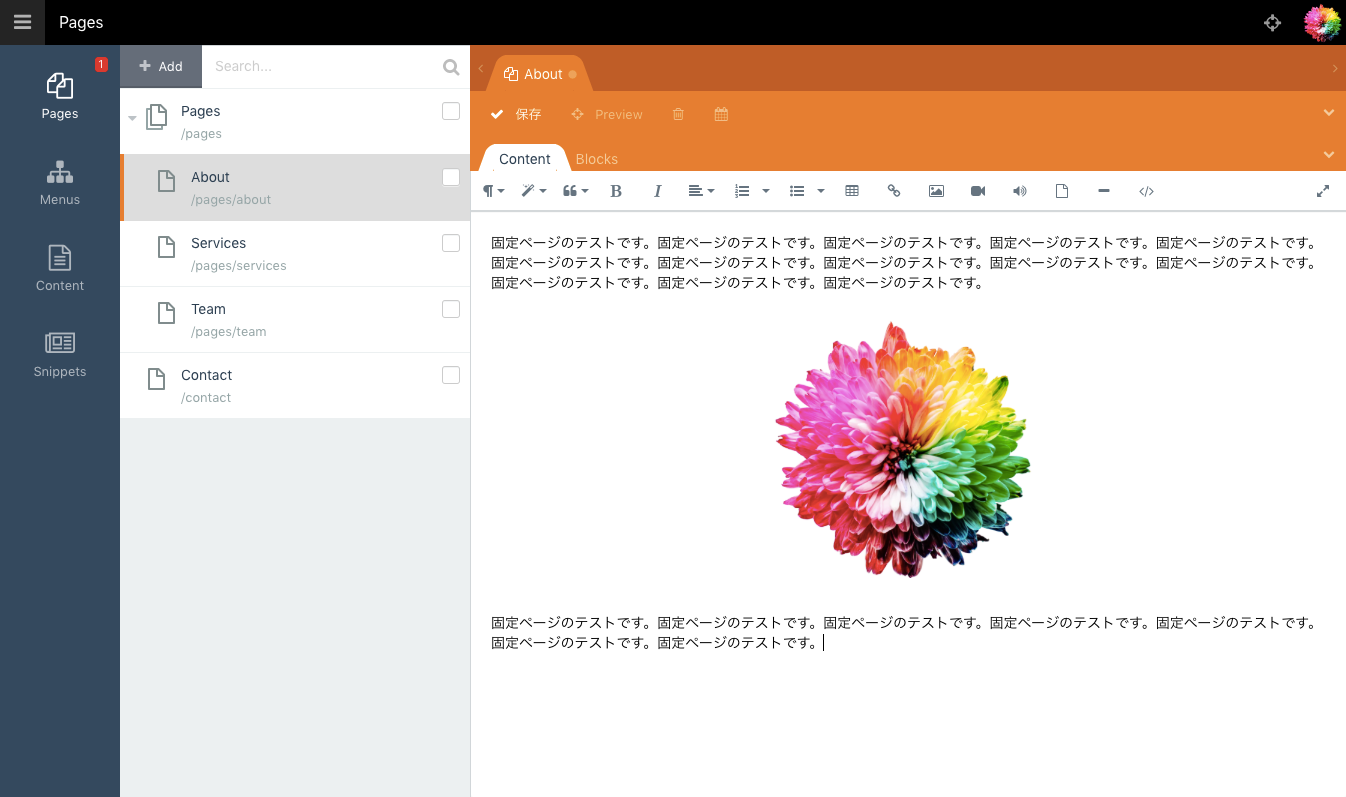Insert a file attachment
The width and height of the screenshot is (1346, 797).
(x=1062, y=191)
